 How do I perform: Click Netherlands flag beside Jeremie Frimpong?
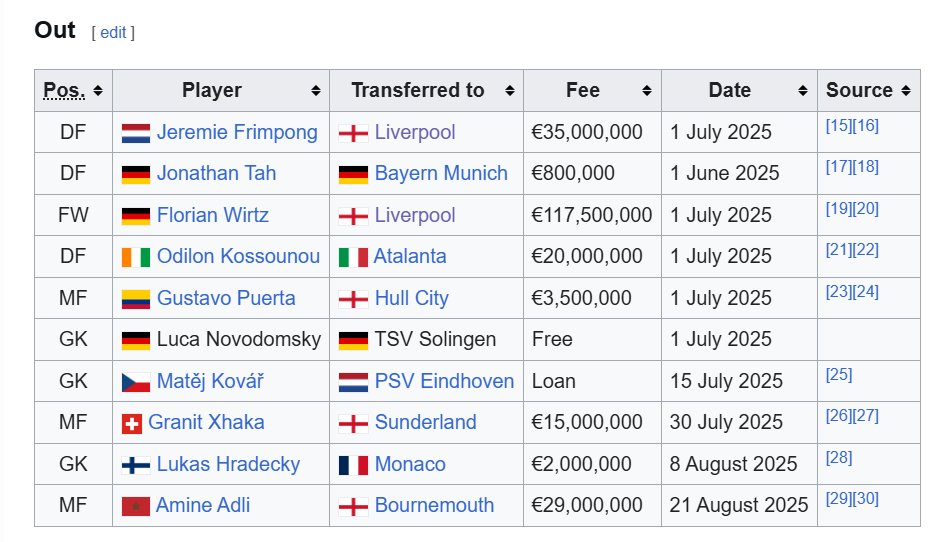[x=136, y=133]
